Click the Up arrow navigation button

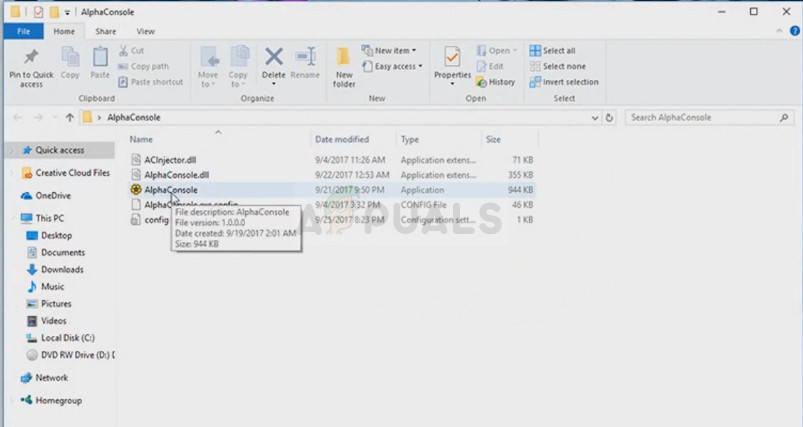click(69, 117)
